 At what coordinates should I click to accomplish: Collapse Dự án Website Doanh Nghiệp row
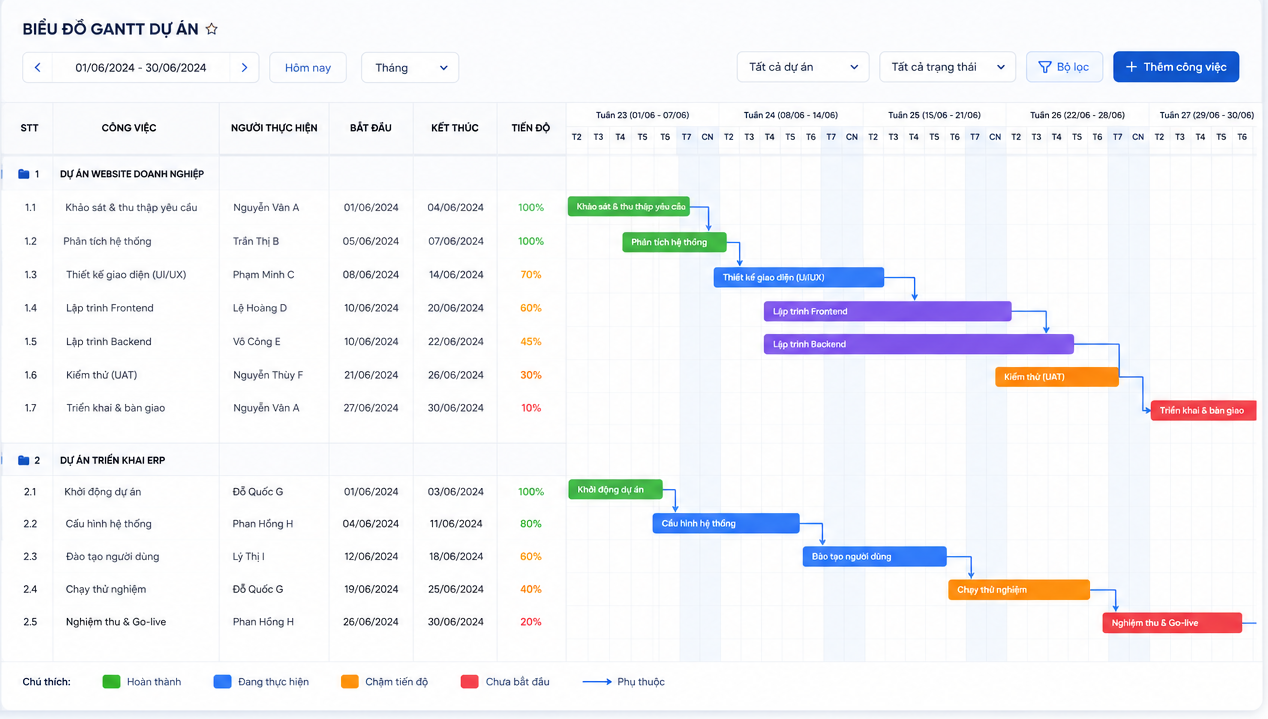pos(283,174)
